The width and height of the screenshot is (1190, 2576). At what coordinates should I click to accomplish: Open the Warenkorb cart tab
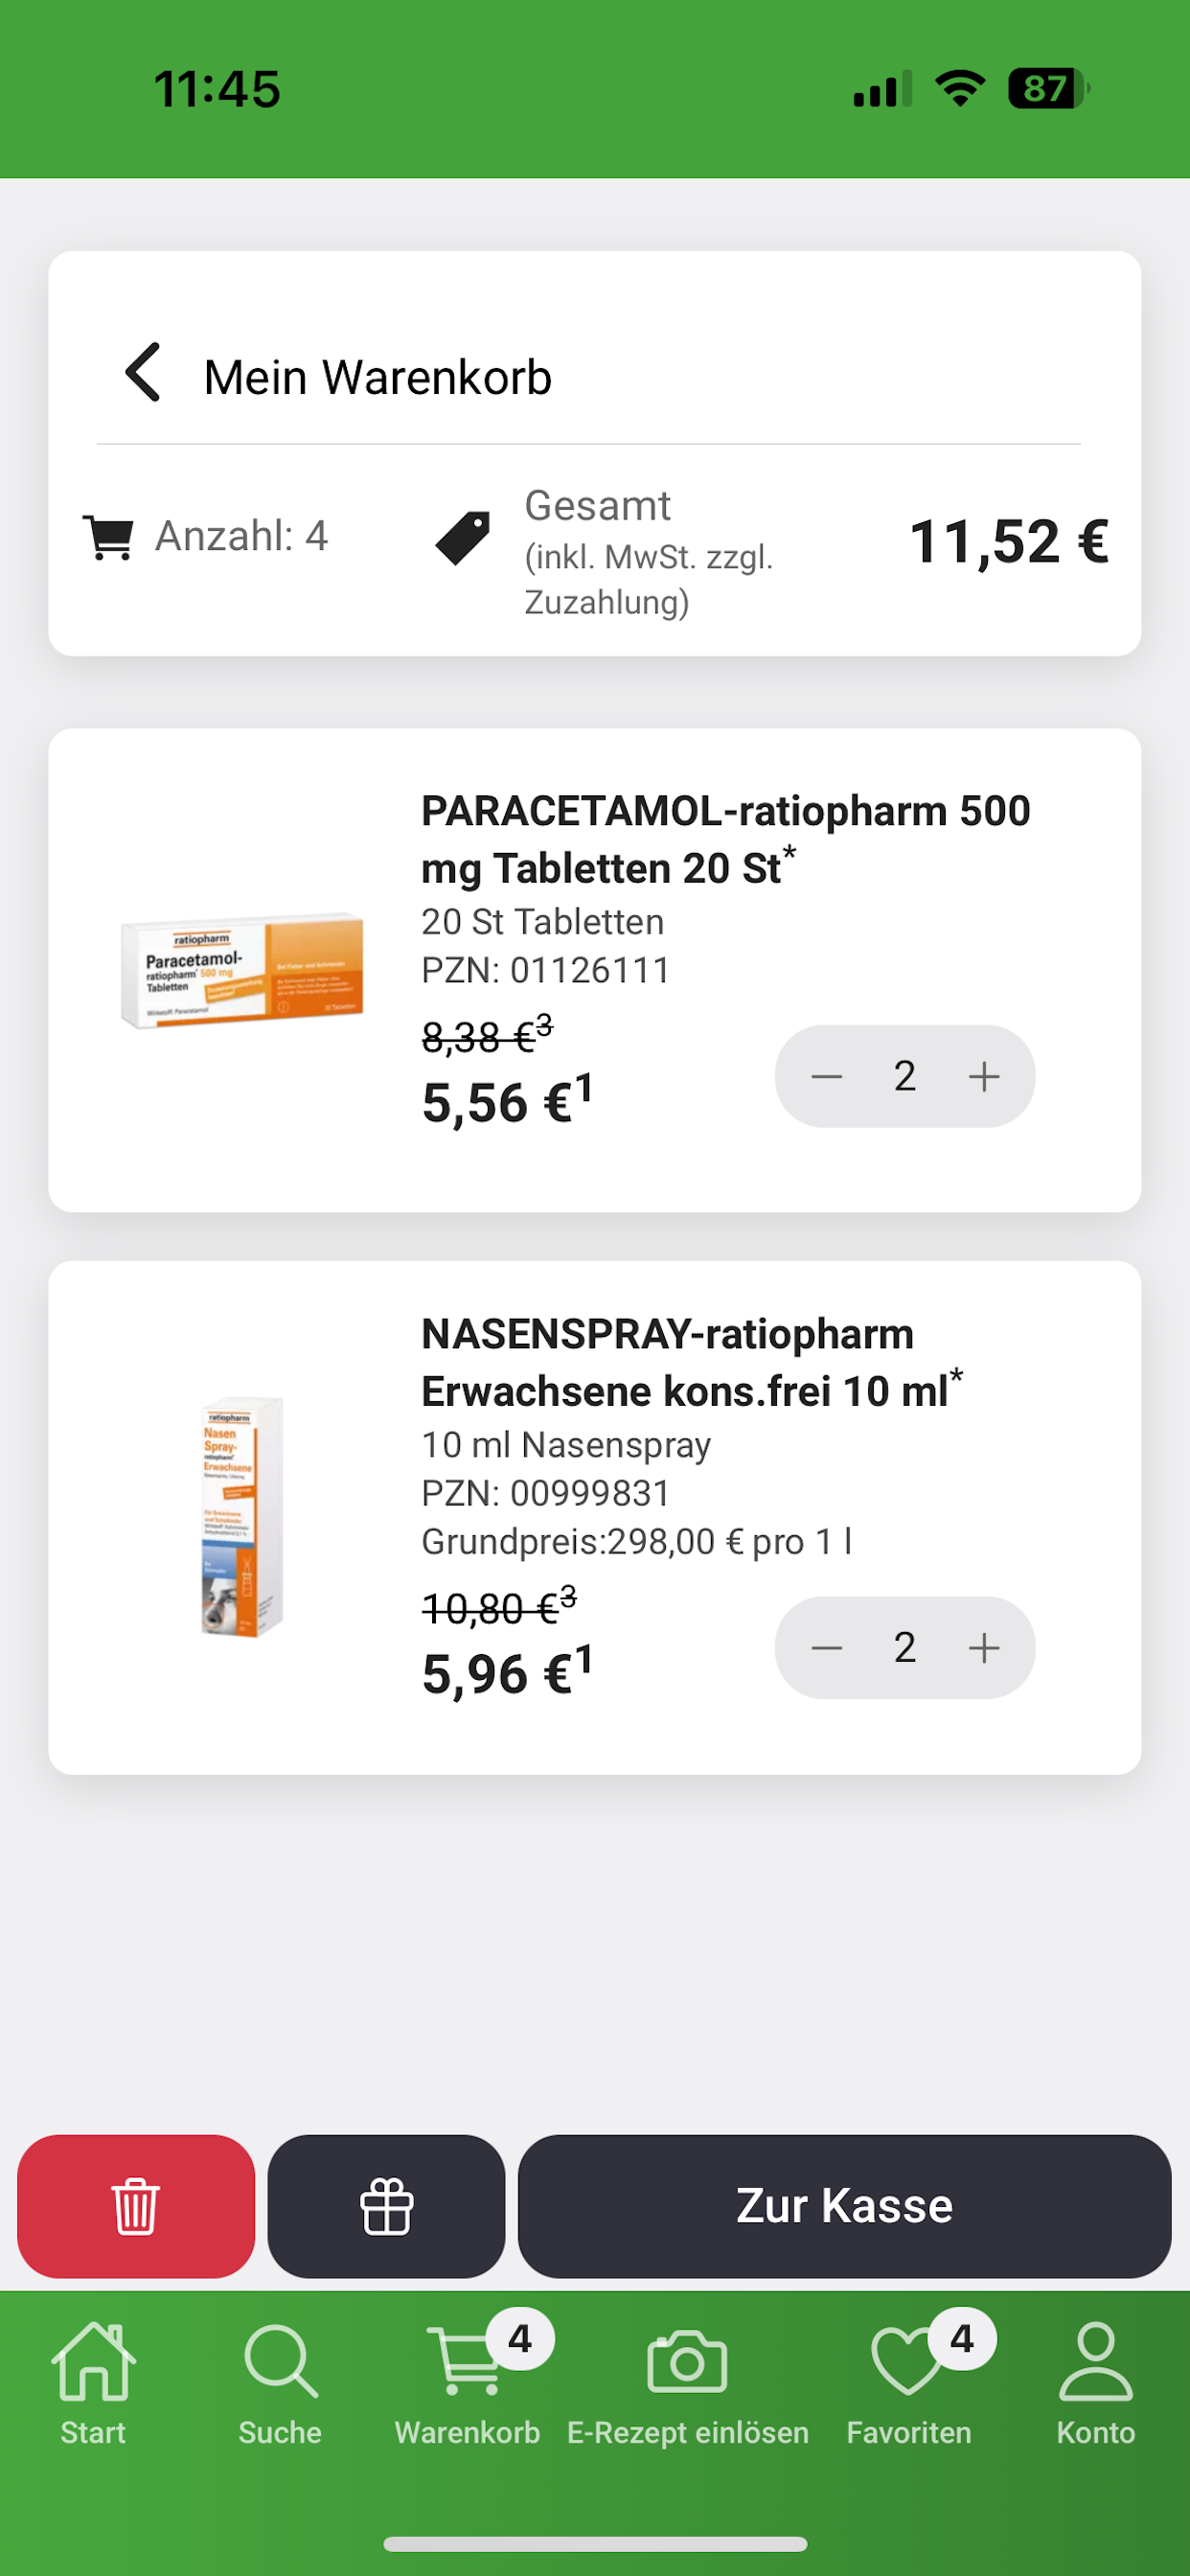467,2385
